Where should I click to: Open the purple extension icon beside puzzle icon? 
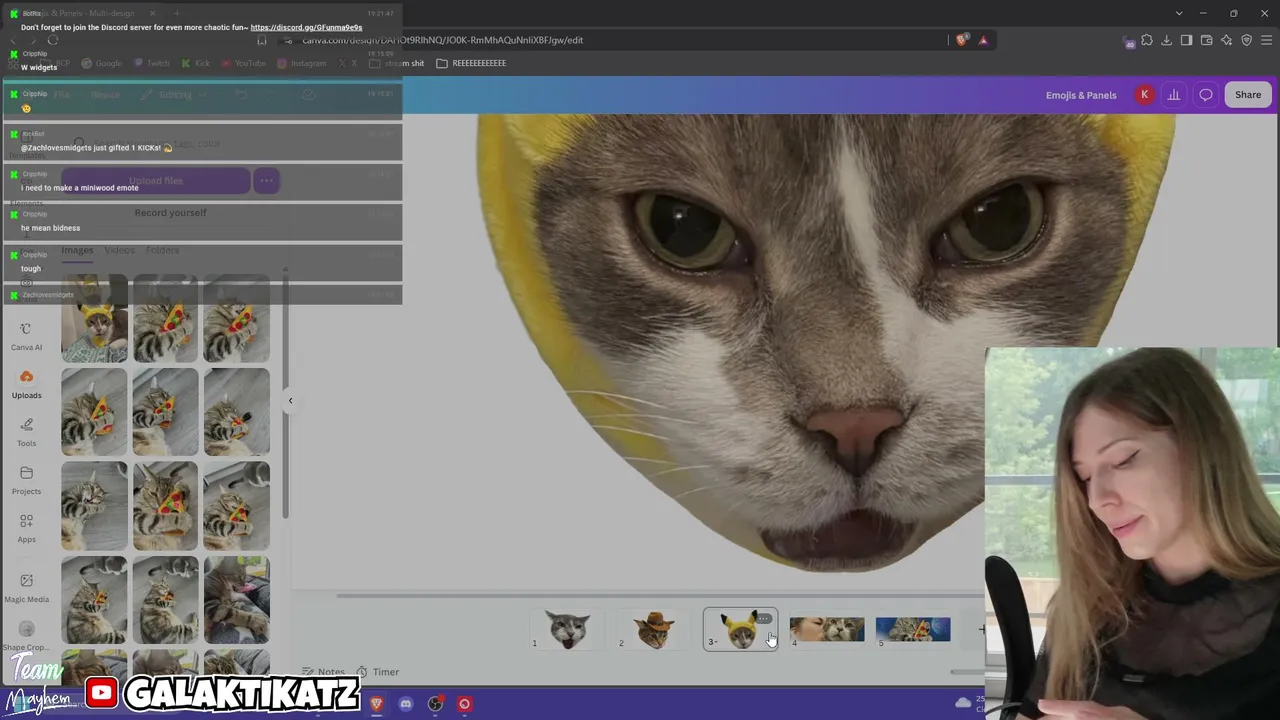click(1129, 41)
